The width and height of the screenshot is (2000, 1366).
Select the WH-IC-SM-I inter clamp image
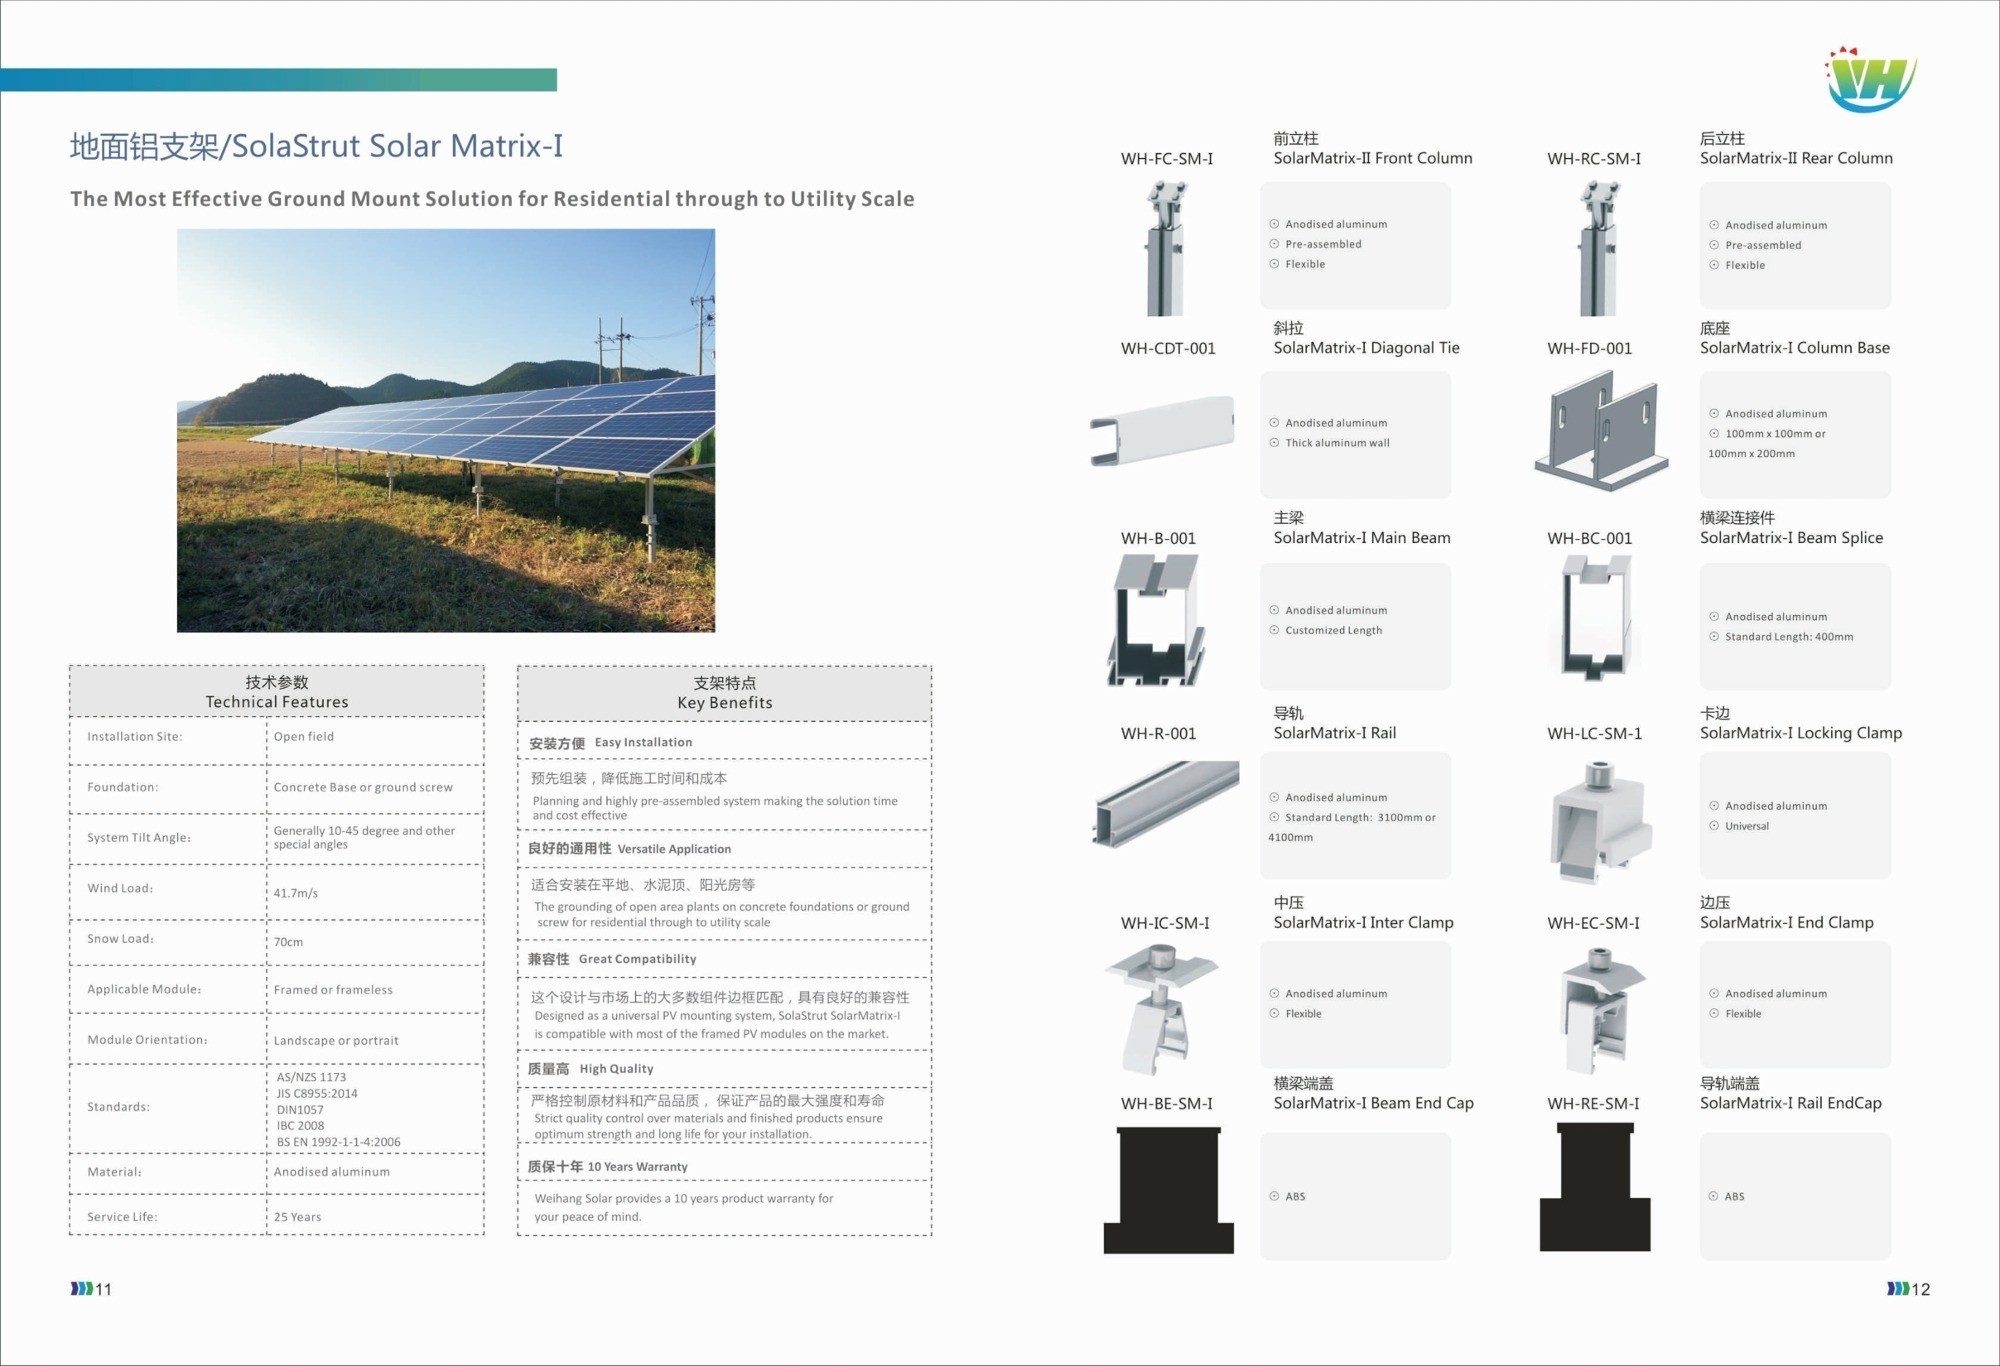(x=1160, y=1009)
